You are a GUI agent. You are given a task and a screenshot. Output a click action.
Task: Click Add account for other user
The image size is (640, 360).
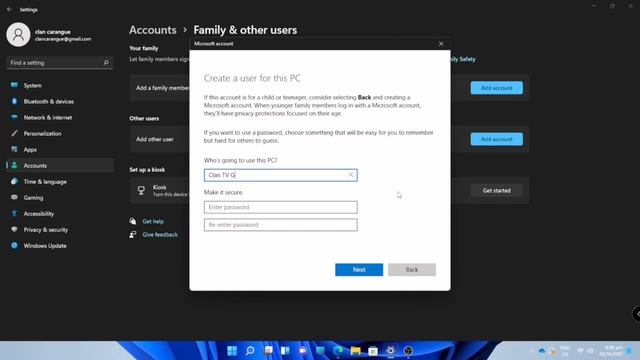pyautogui.click(x=496, y=139)
